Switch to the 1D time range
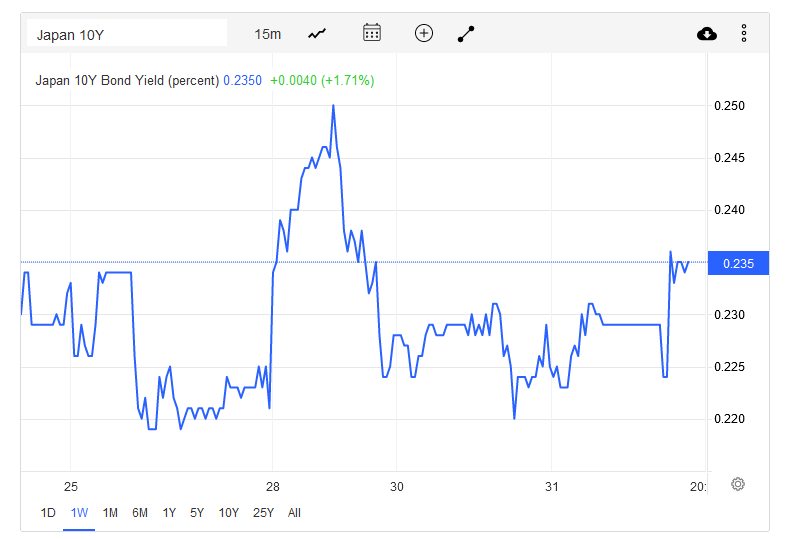 48,513
